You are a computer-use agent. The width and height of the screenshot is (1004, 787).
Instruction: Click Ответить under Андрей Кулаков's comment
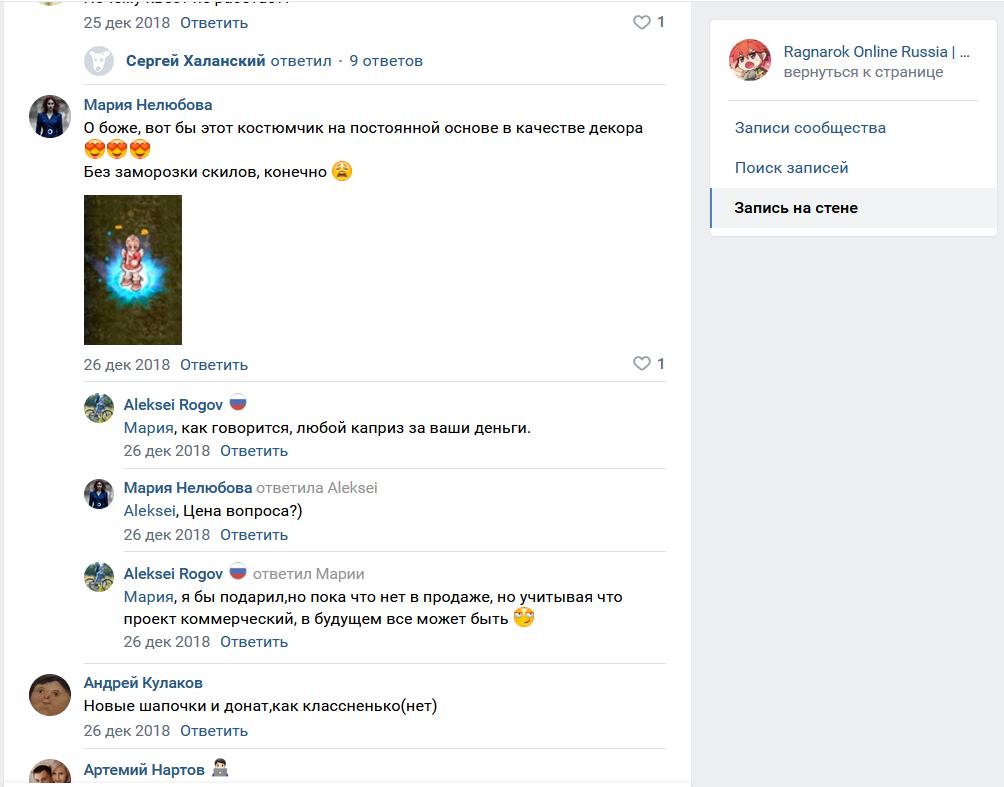point(214,731)
